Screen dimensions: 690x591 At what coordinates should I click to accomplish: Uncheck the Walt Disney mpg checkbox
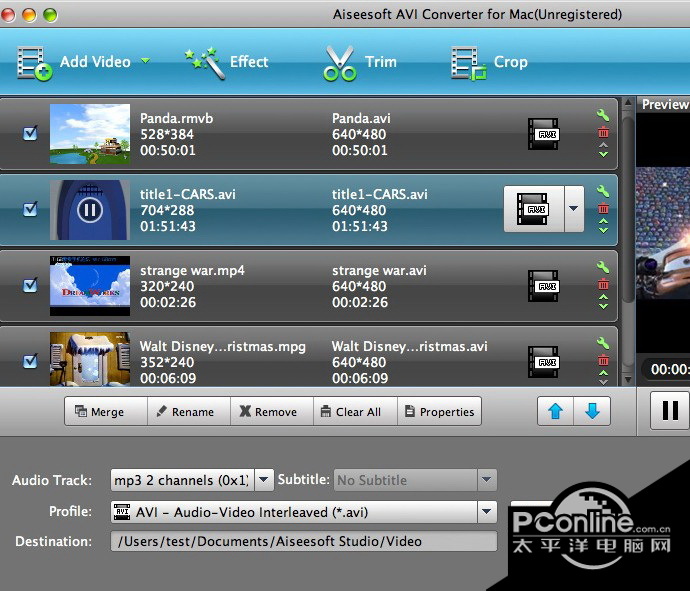click(x=30, y=361)
